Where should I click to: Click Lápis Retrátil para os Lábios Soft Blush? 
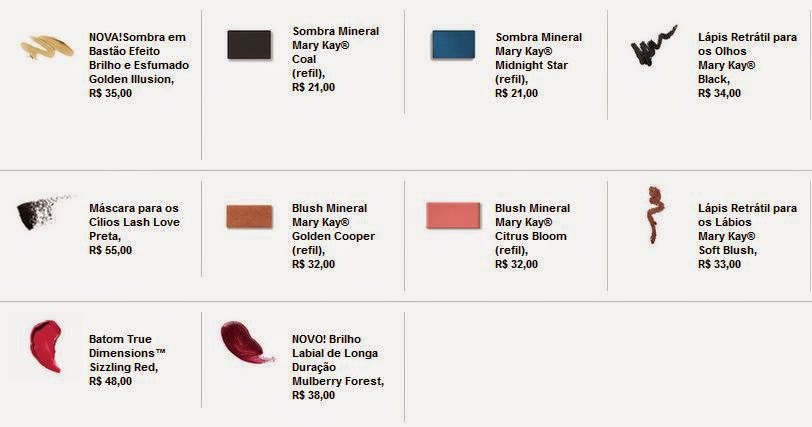pyautogui.click(x=747, y=236)
